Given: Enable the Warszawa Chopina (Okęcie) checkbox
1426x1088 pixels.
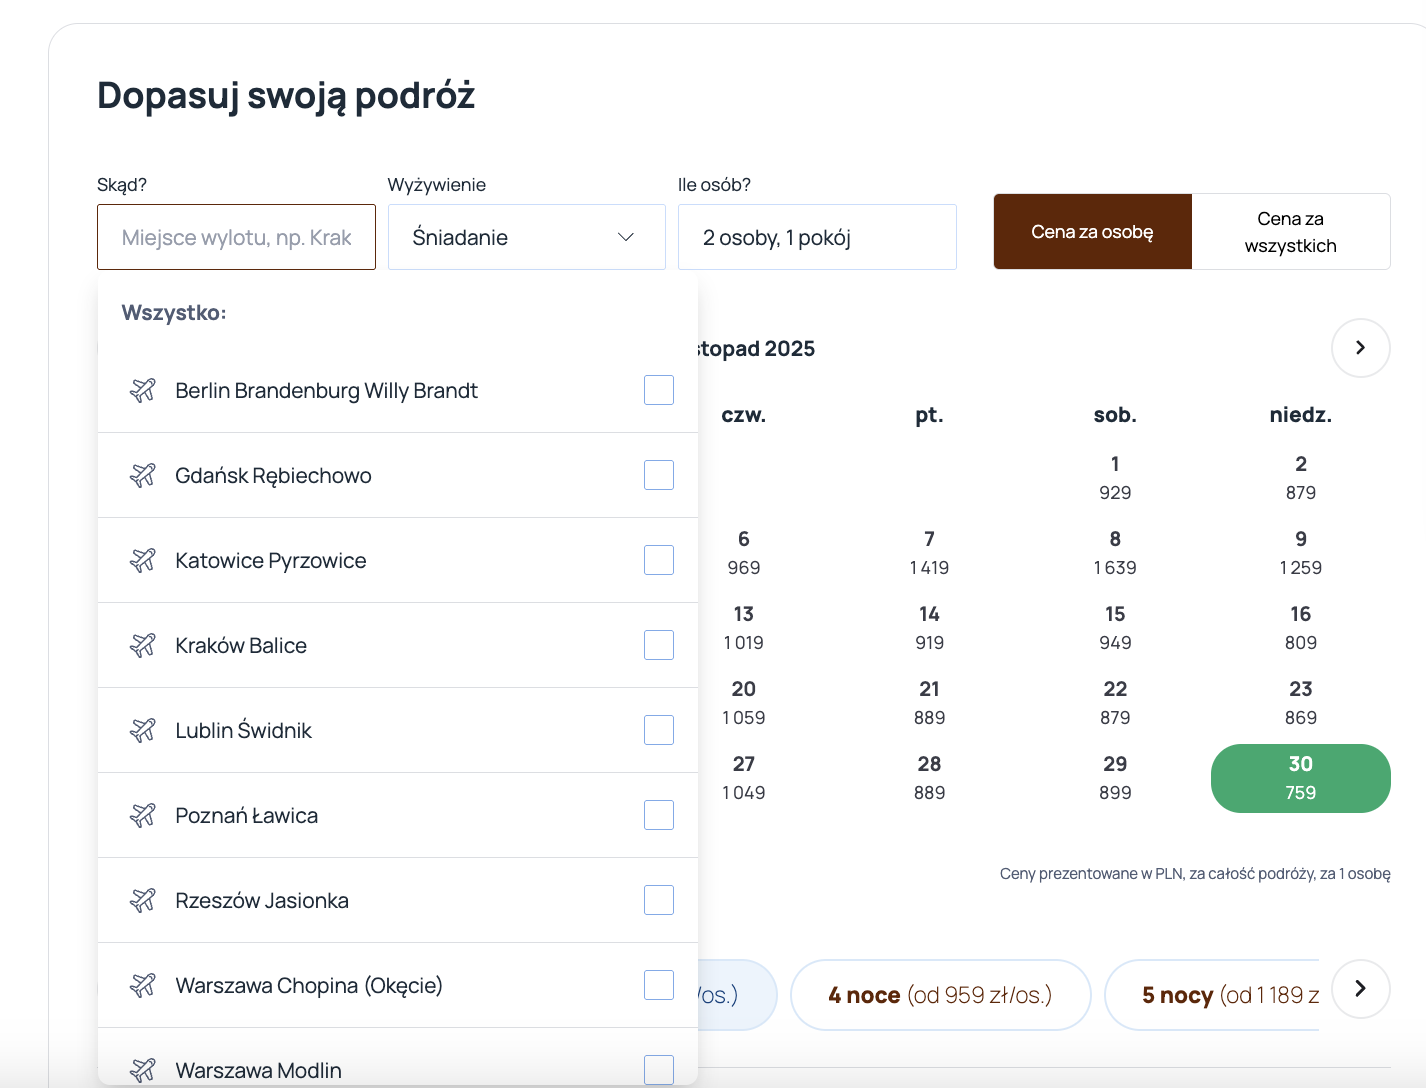Looking at the screenshot, I should pyautogui.click(x=659, y=985).
